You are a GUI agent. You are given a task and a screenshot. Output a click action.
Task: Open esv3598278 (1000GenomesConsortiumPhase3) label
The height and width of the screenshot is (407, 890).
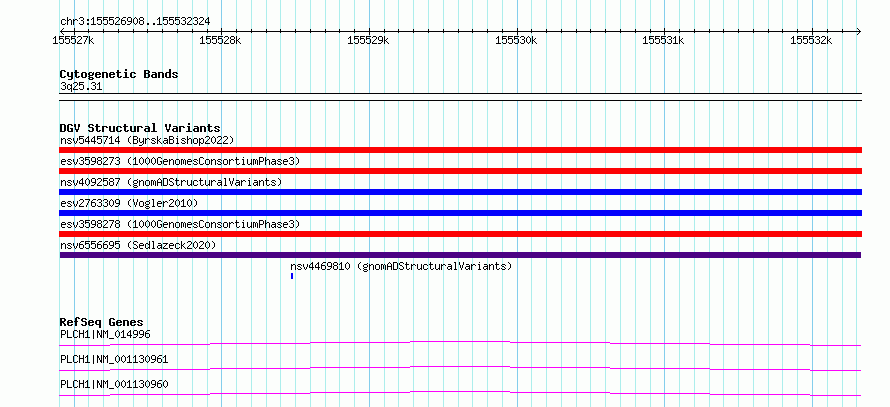tap(180, 224)
